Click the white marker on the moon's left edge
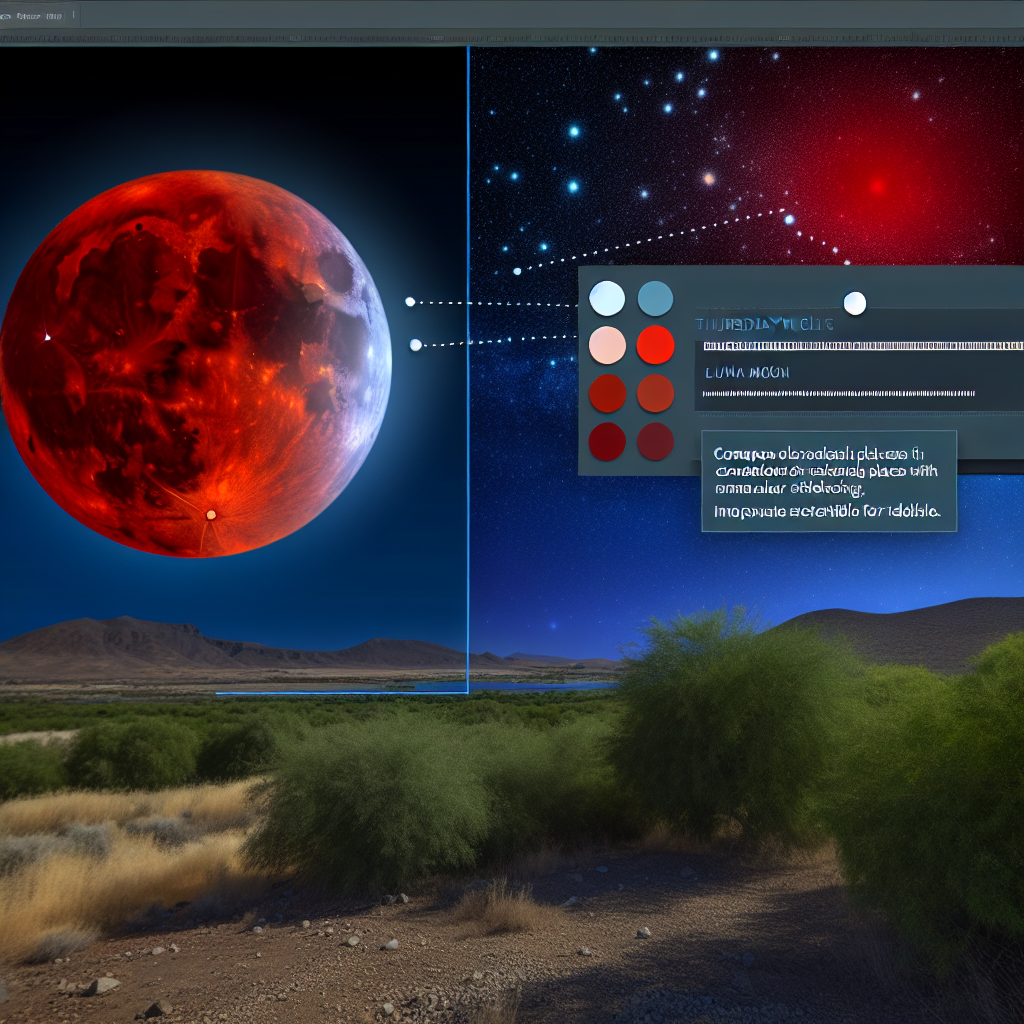The width and height of the screenshot is (1024, 1024). [x=46, y=337]
